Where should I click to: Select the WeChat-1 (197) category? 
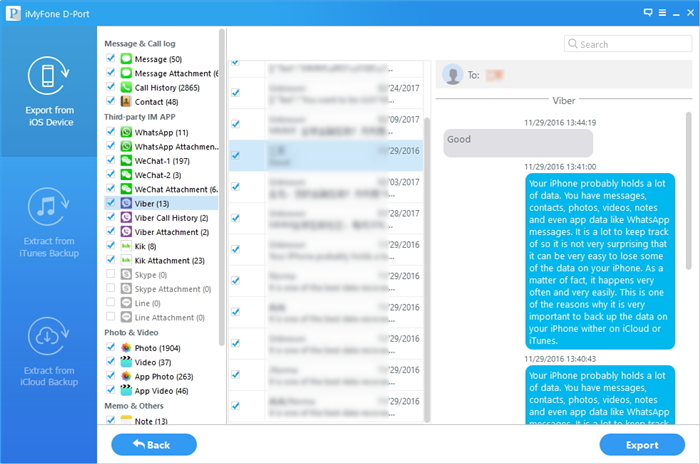pyautogui.click(x=162, y=161)
